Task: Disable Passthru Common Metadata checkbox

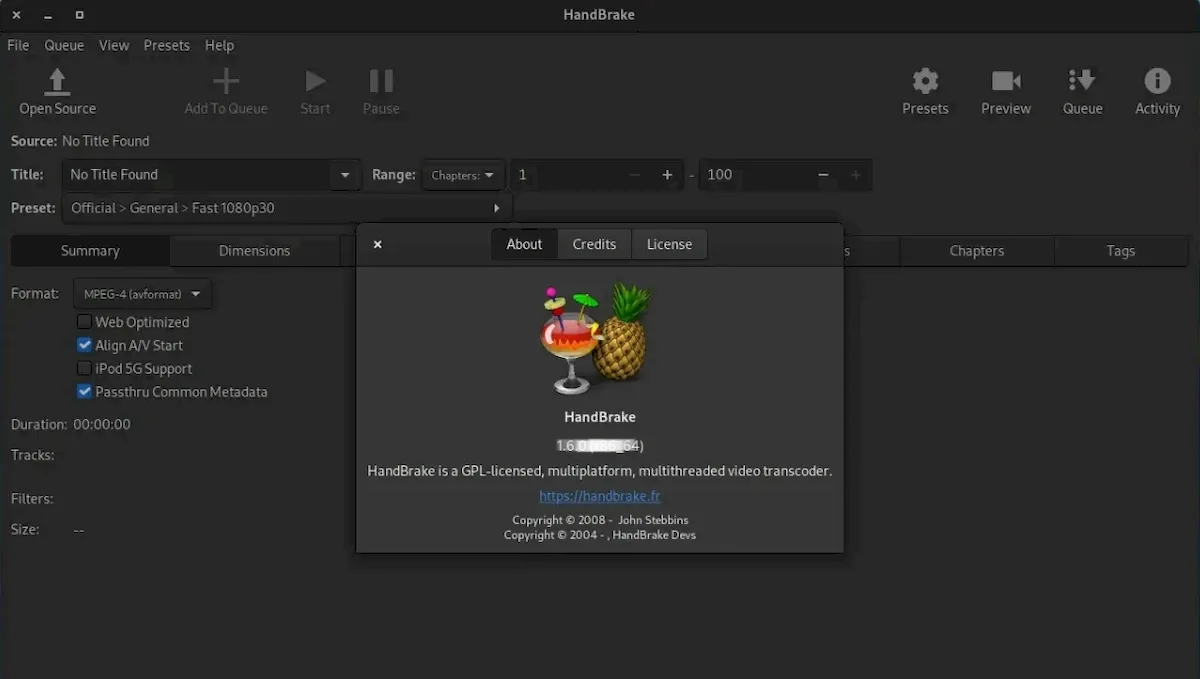Action: (84, 392)
